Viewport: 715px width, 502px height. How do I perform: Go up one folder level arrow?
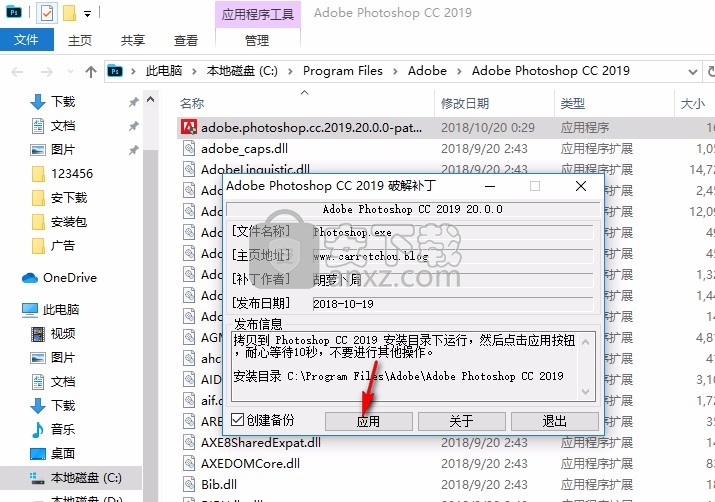click(x=91, y=72)
